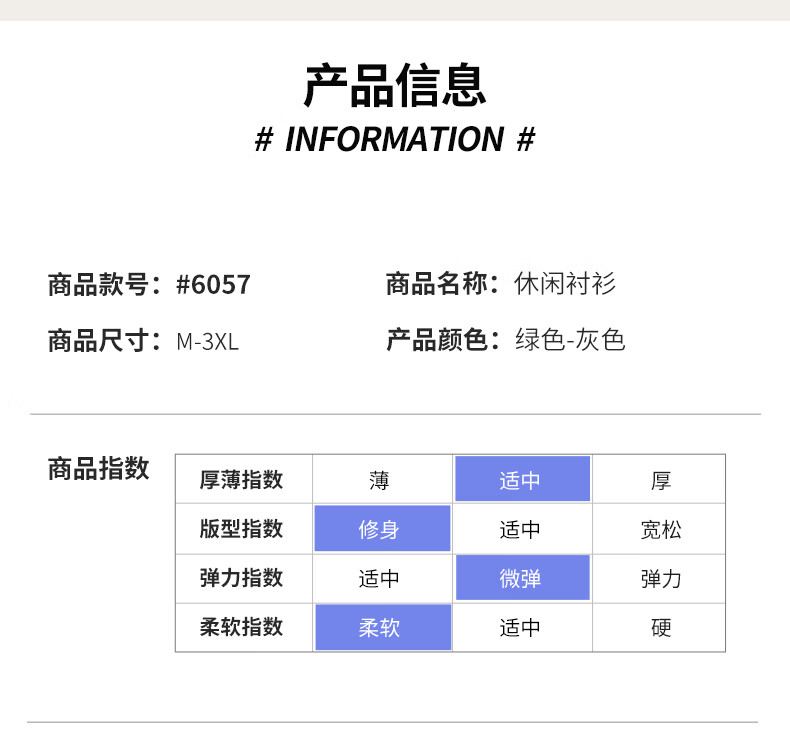Image resolution: width=790 pixels, height=742 pixels.
Task: Select 宽松 in the fit row
Action: (x=660, y=529)
